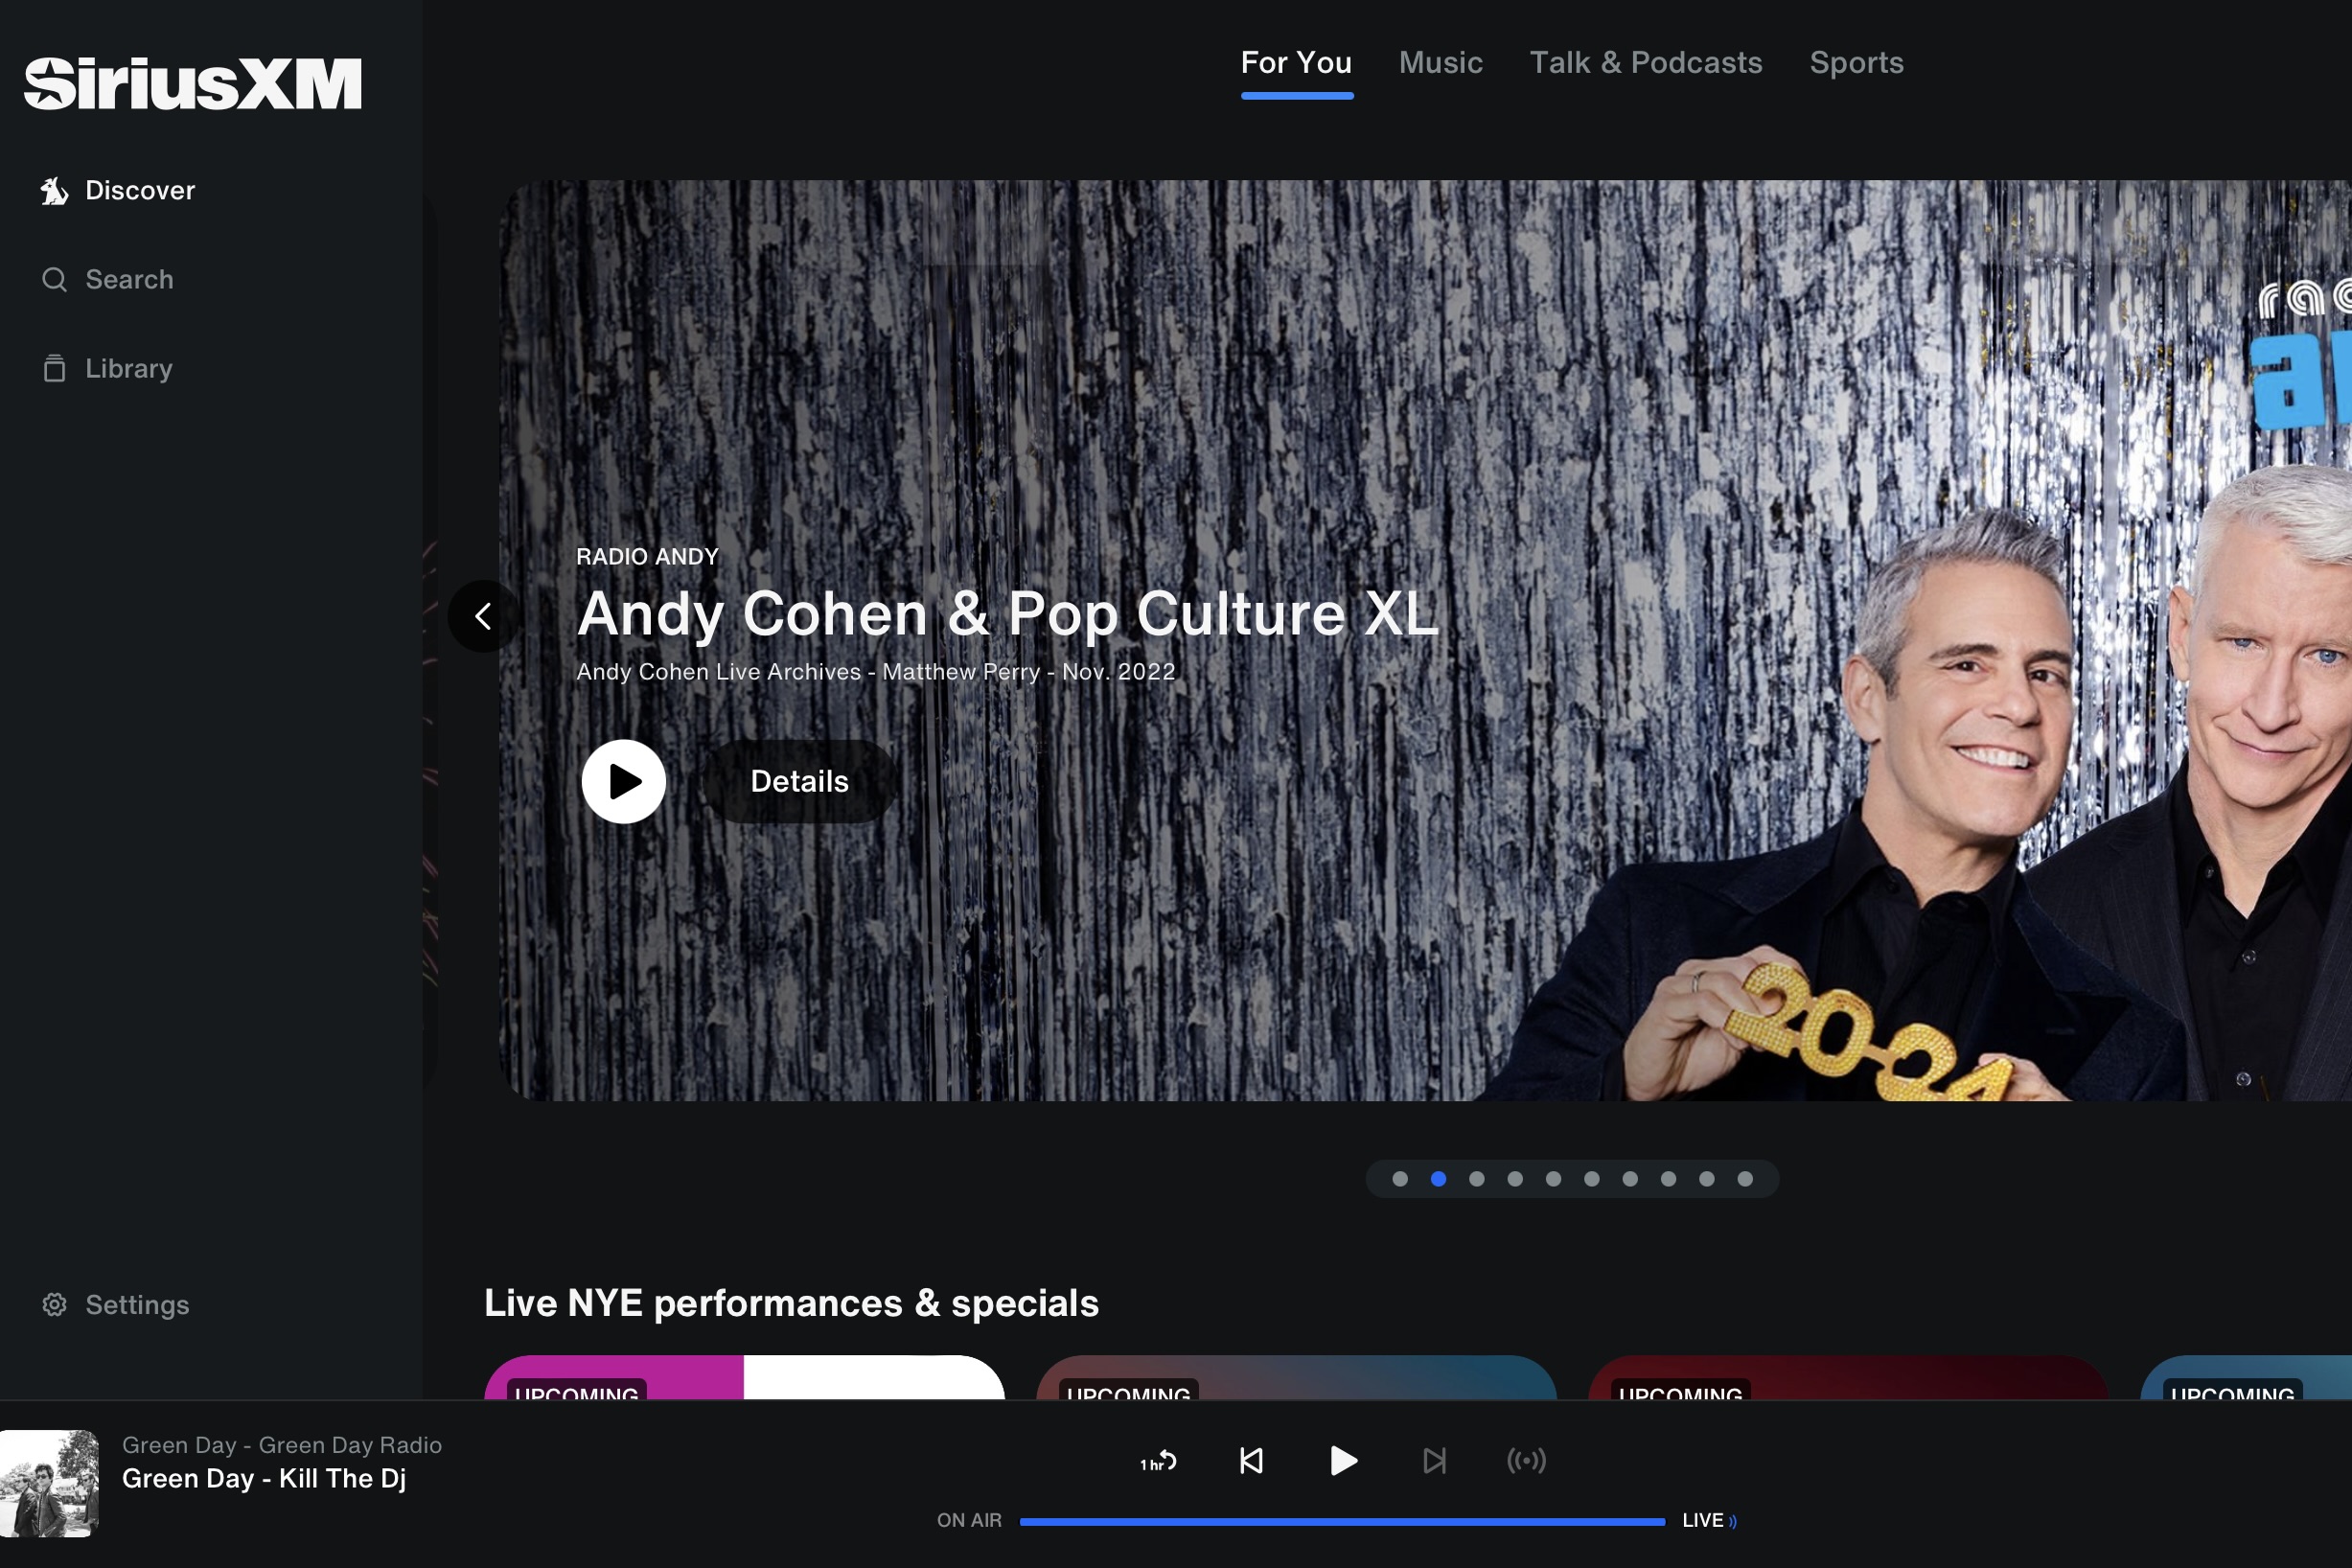Click the RADIO ANDY channel label
This screenshot has width=2352, height=1568.
coord(647,557)
